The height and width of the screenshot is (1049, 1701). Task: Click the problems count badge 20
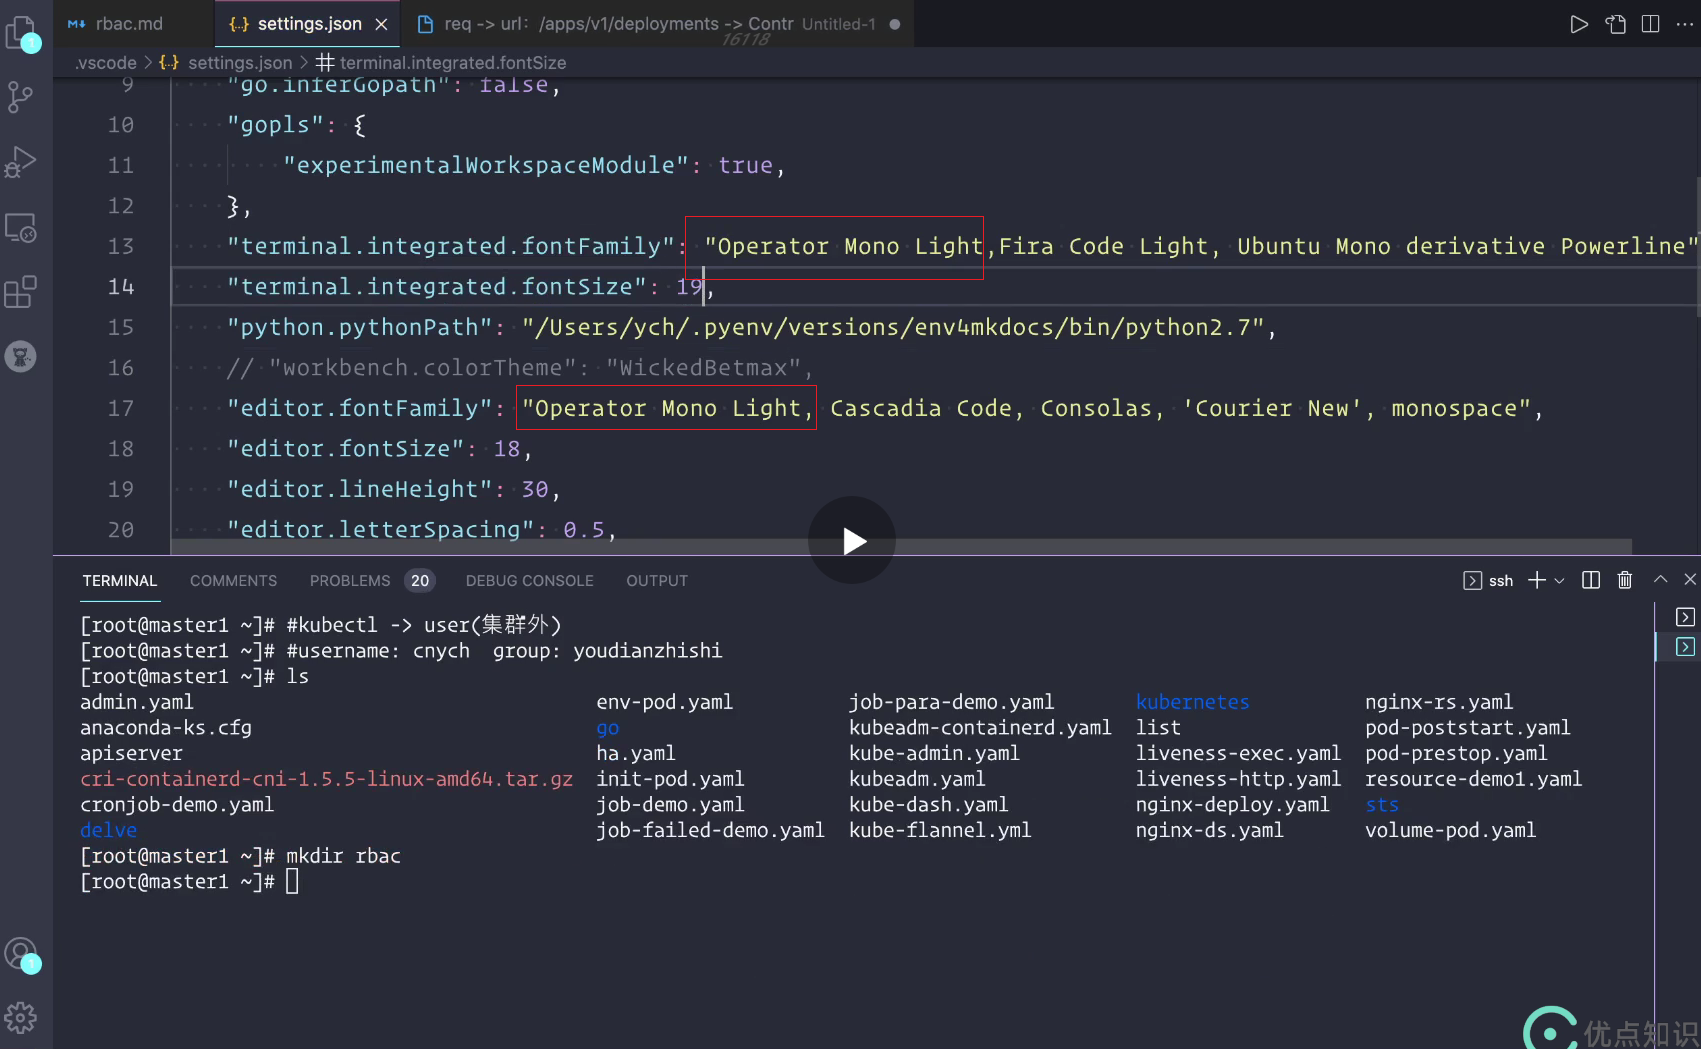(x=420, y=581)
